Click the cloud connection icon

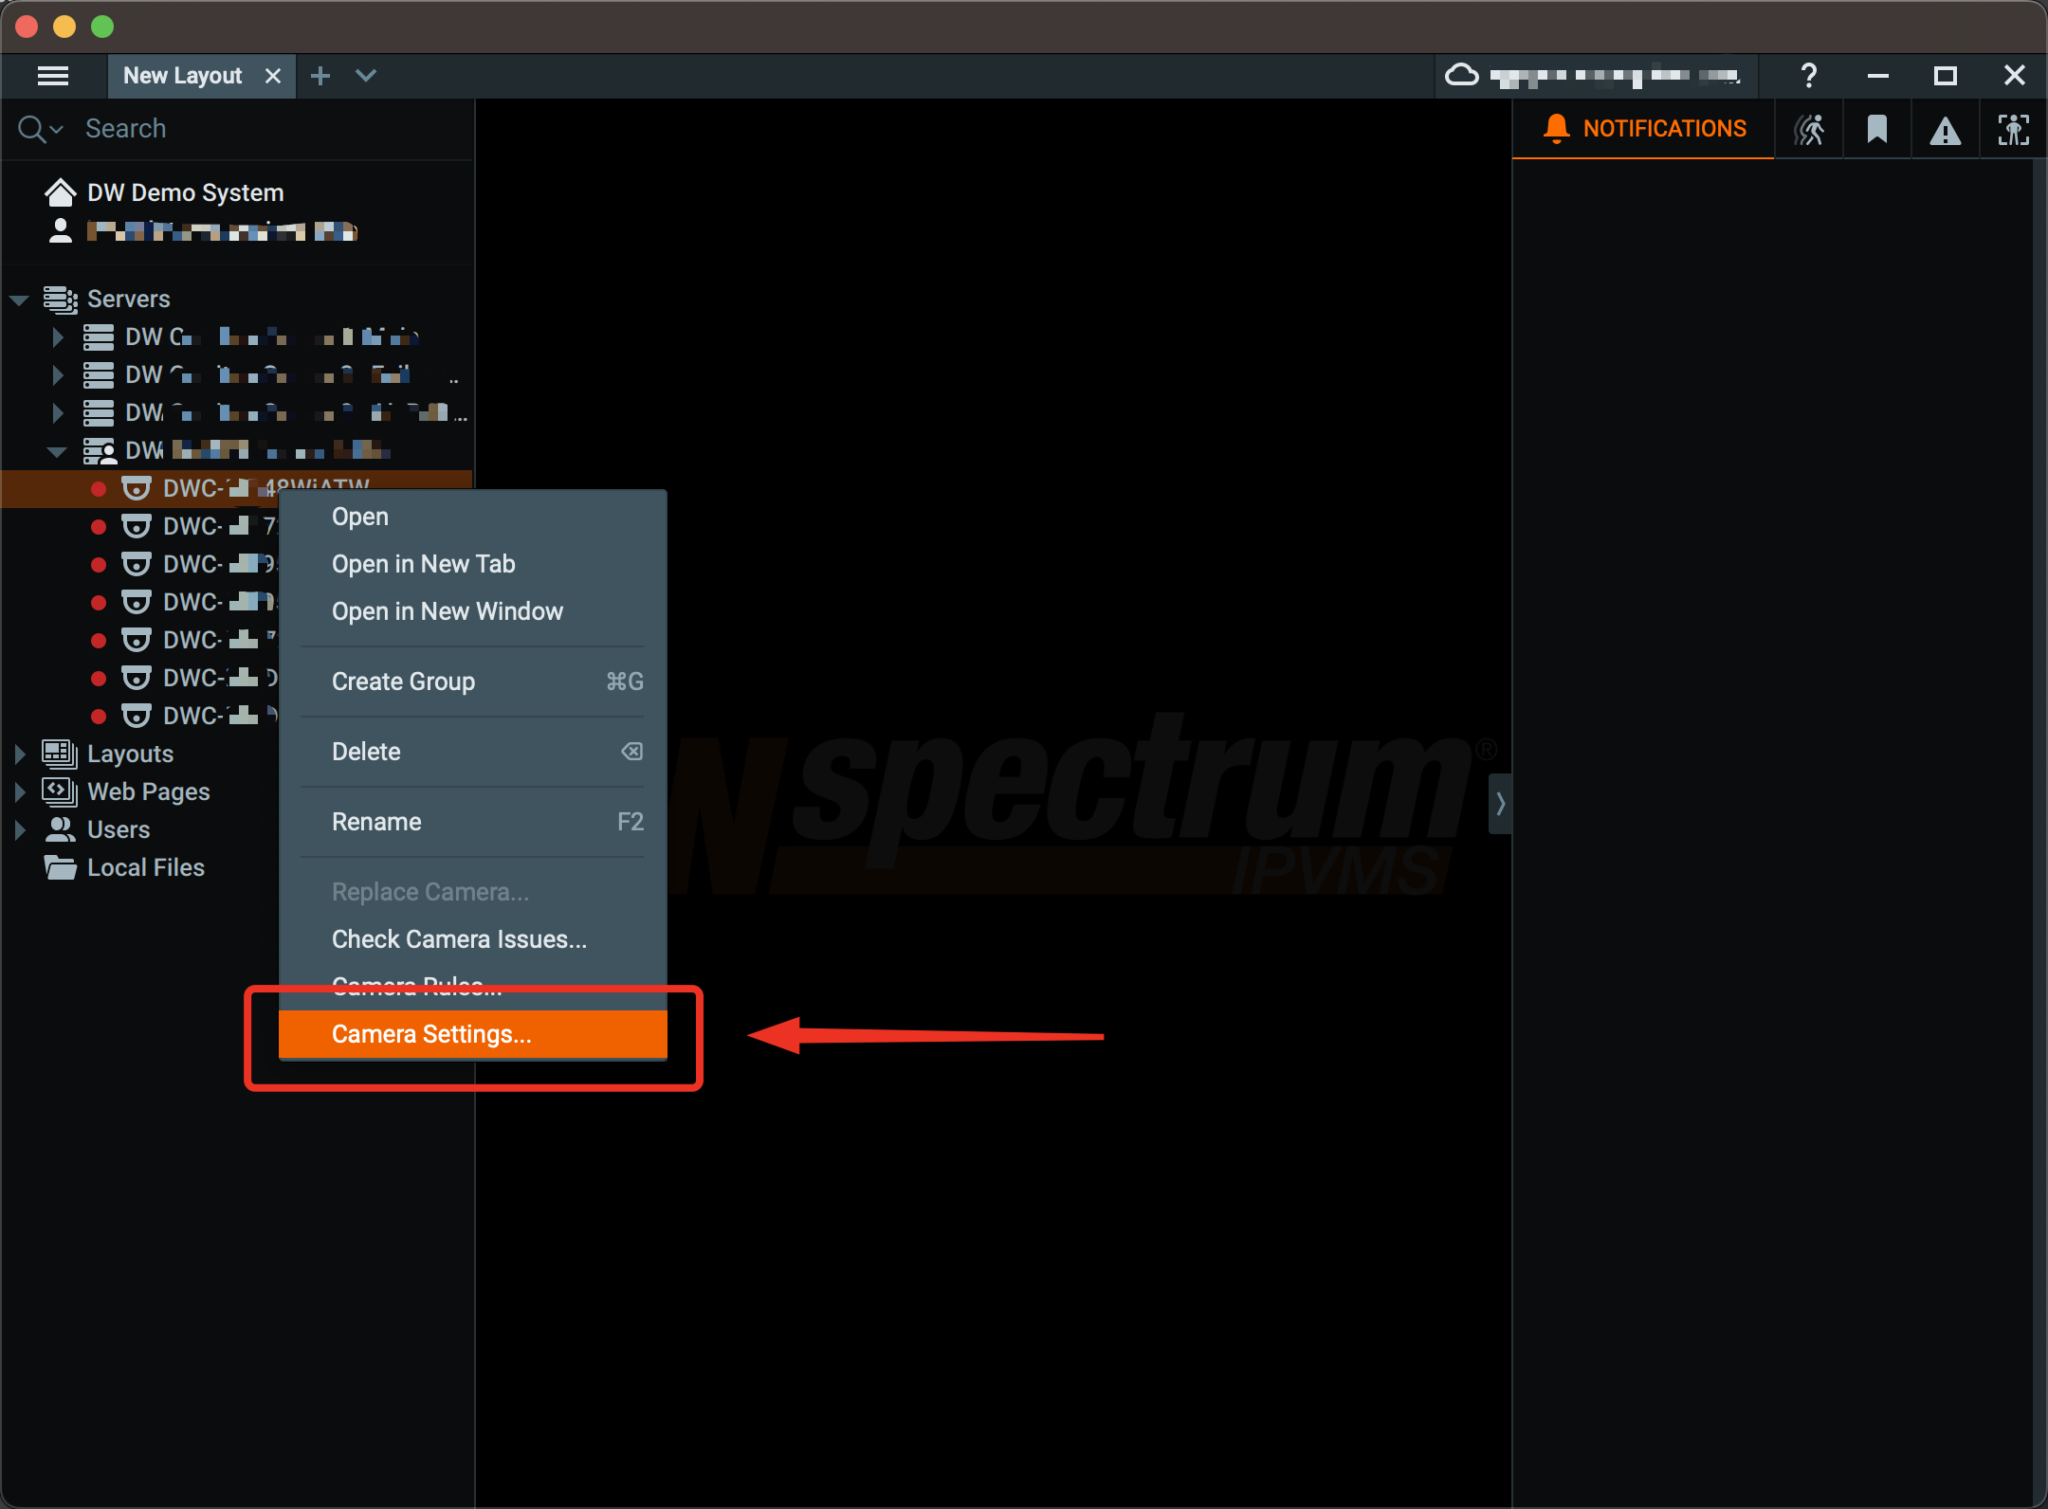pos(1462,75)
